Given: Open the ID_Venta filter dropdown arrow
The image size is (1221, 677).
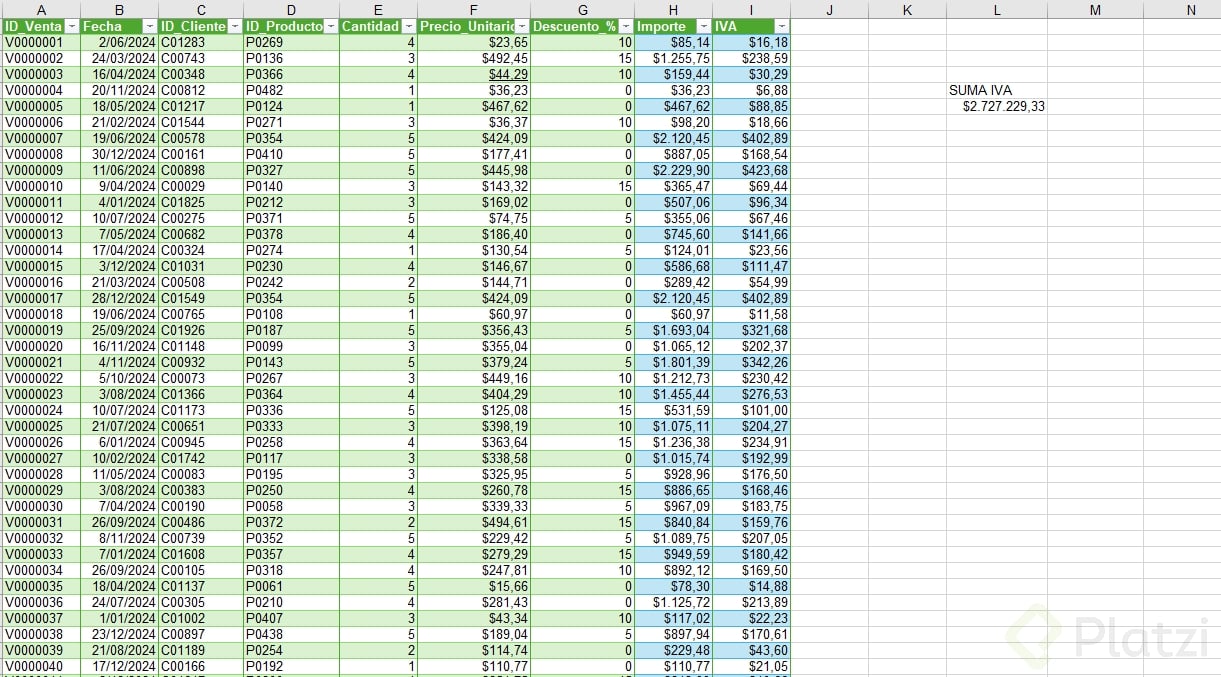Looking at the screenshot, I should point(71,26).
